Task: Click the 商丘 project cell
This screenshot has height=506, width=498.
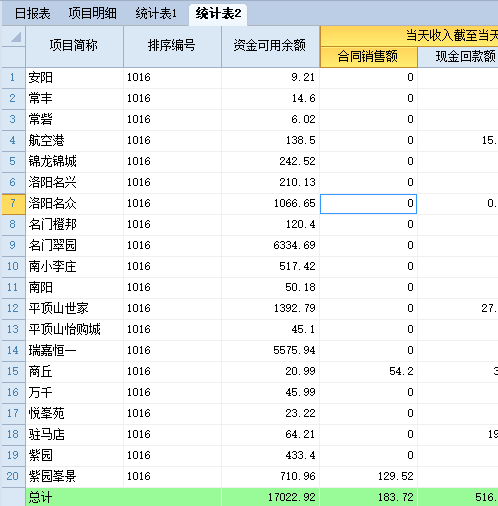Action: (x=74, y=372)
